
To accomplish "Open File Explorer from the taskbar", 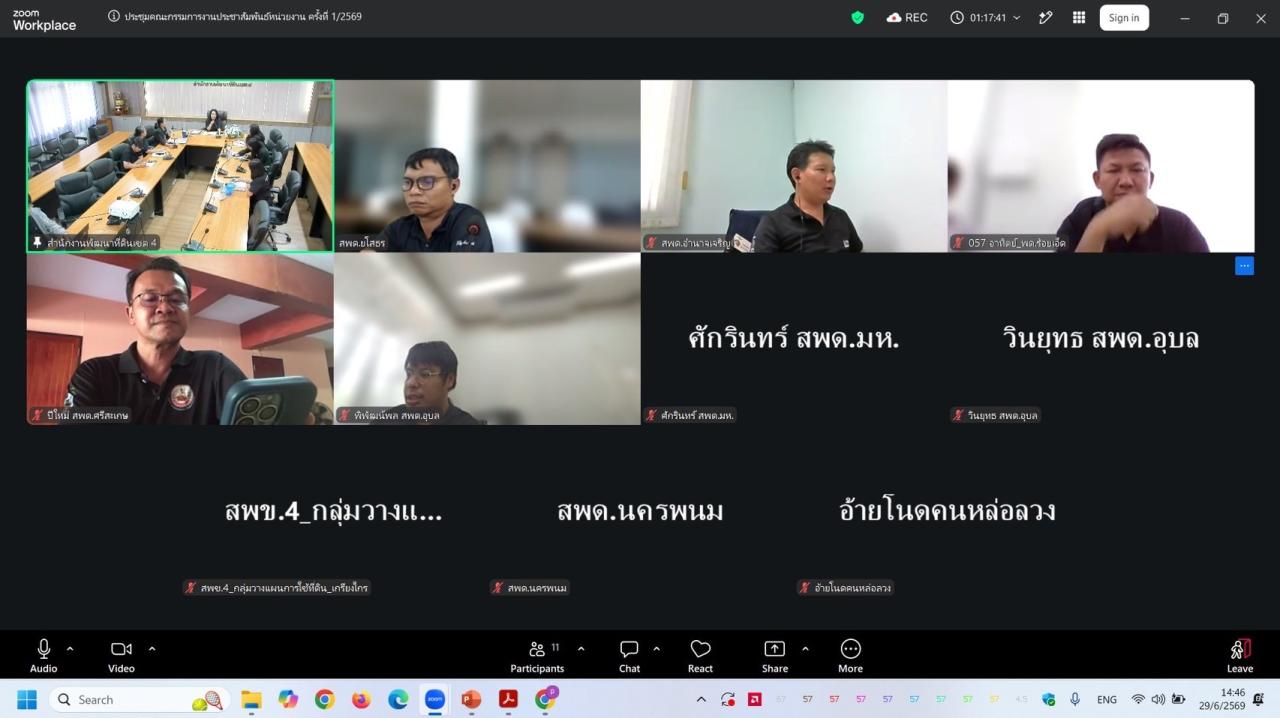I will coord(251,699).
